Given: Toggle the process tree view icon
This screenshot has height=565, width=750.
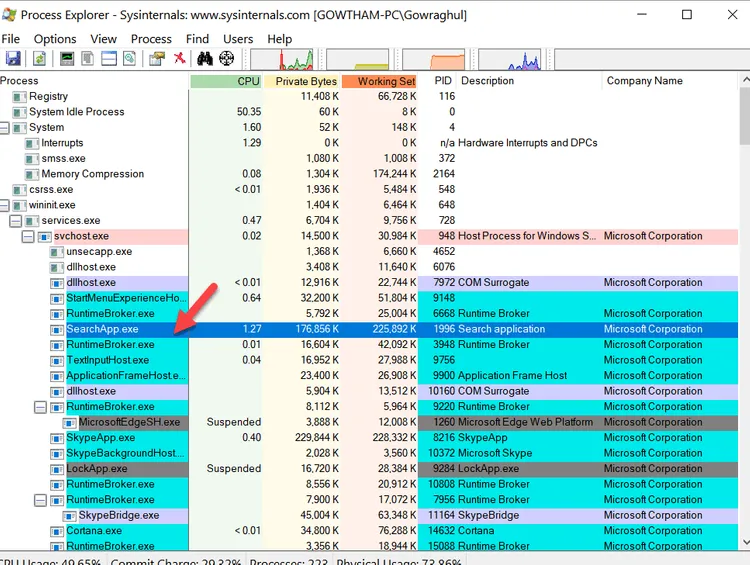Looking at the screenshot, I should point(88,58).
